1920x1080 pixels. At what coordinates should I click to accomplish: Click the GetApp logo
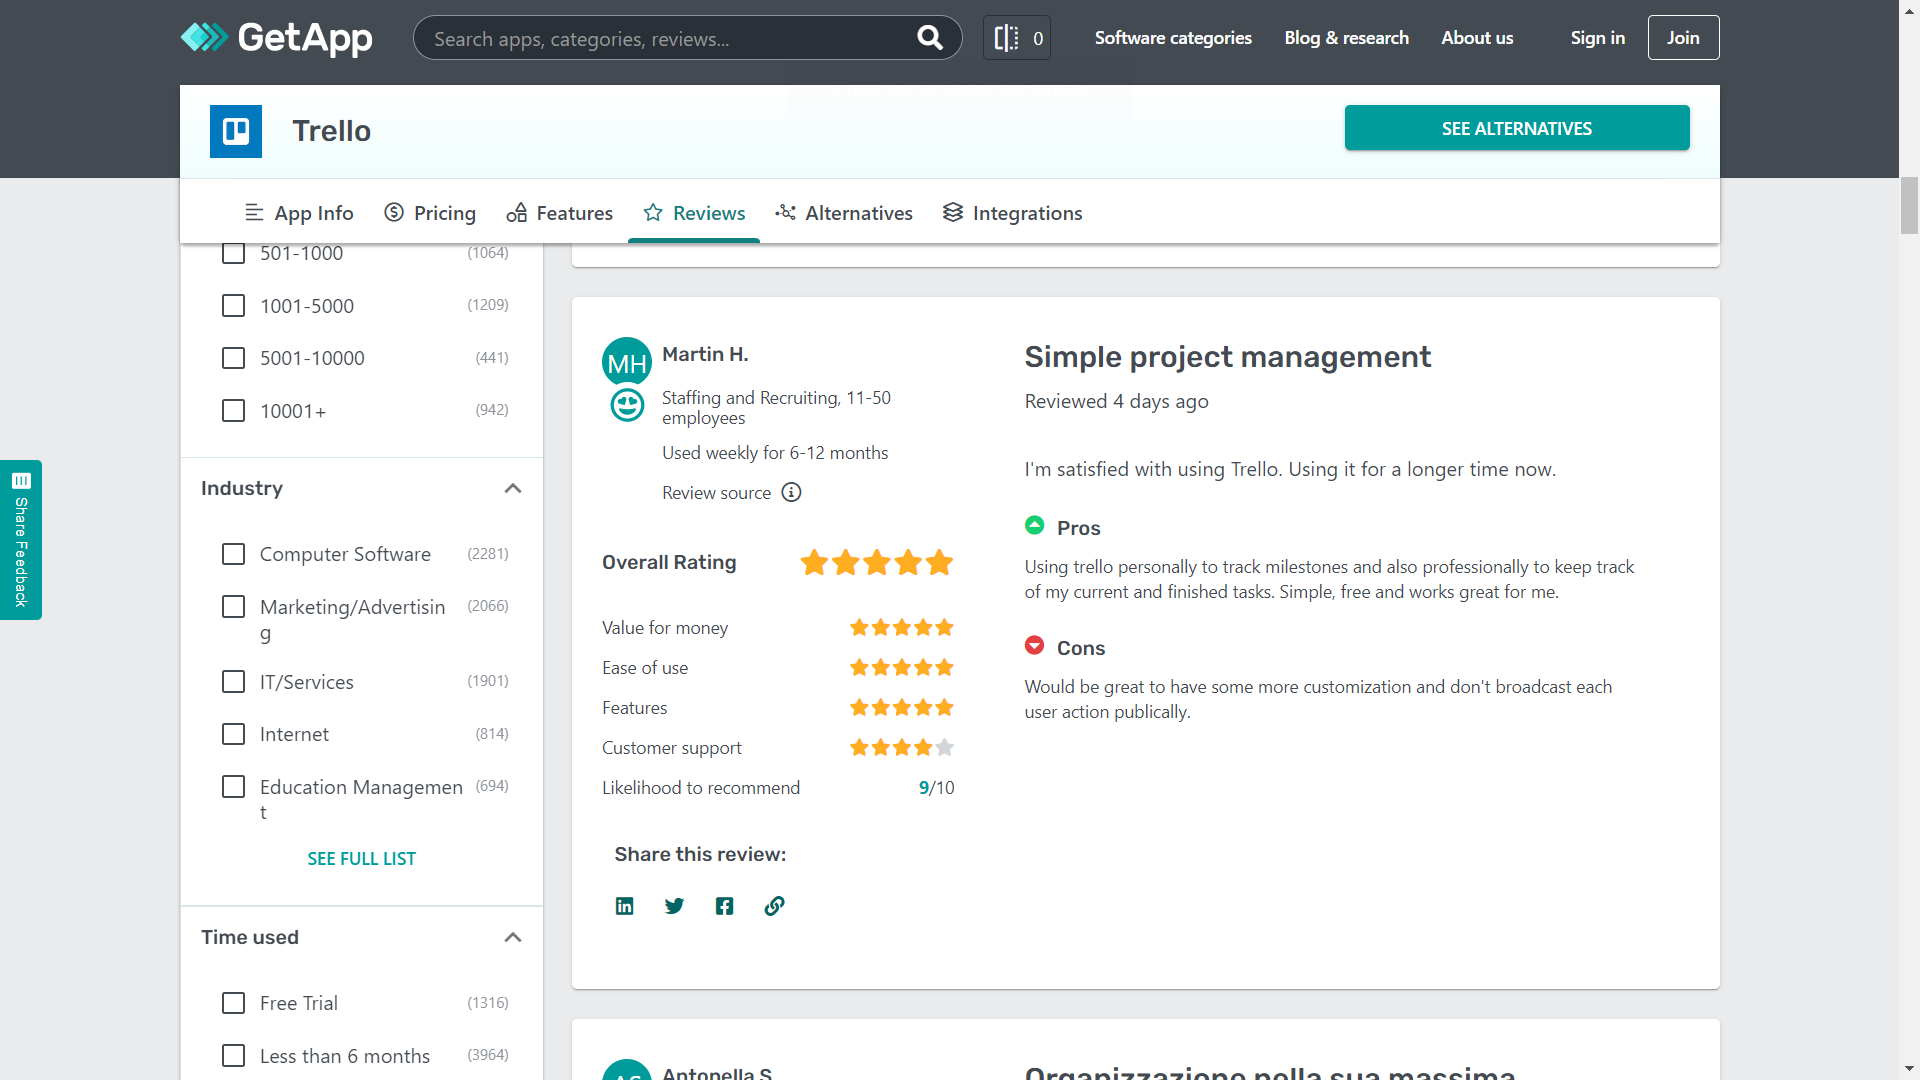click(276, 37)
